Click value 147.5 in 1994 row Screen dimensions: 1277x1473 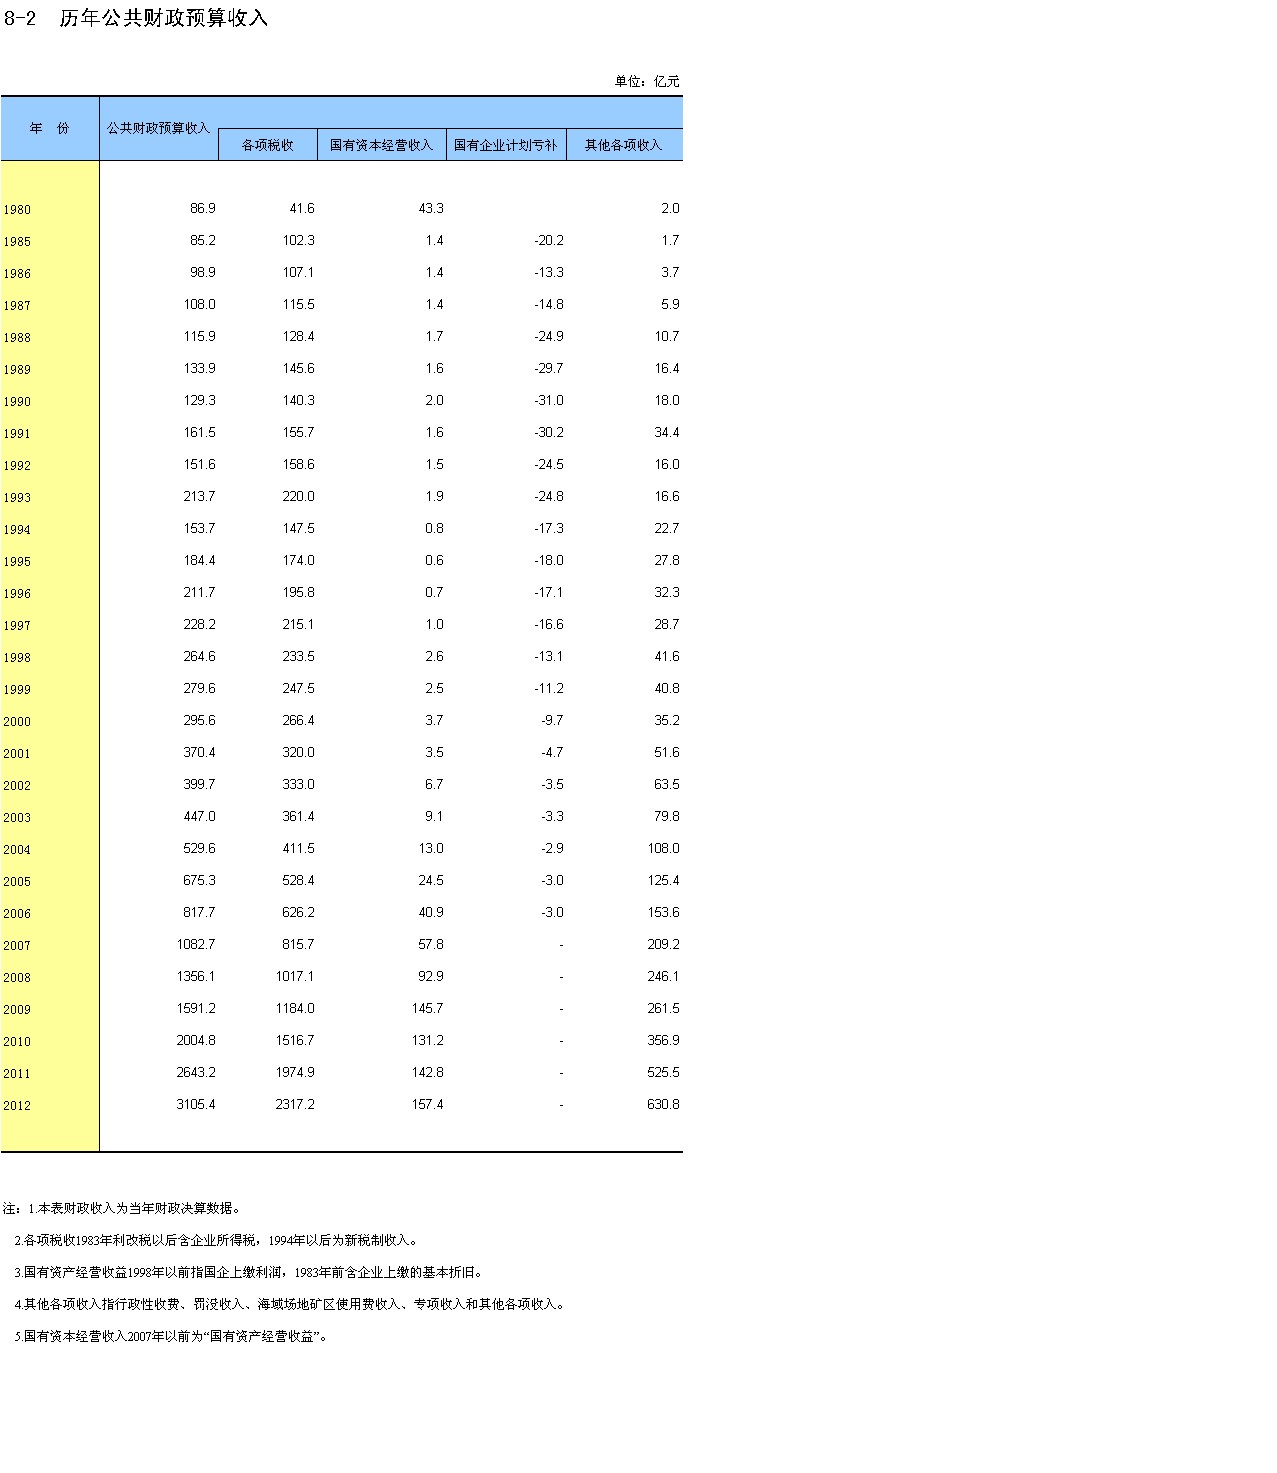[x=298, y=529]
